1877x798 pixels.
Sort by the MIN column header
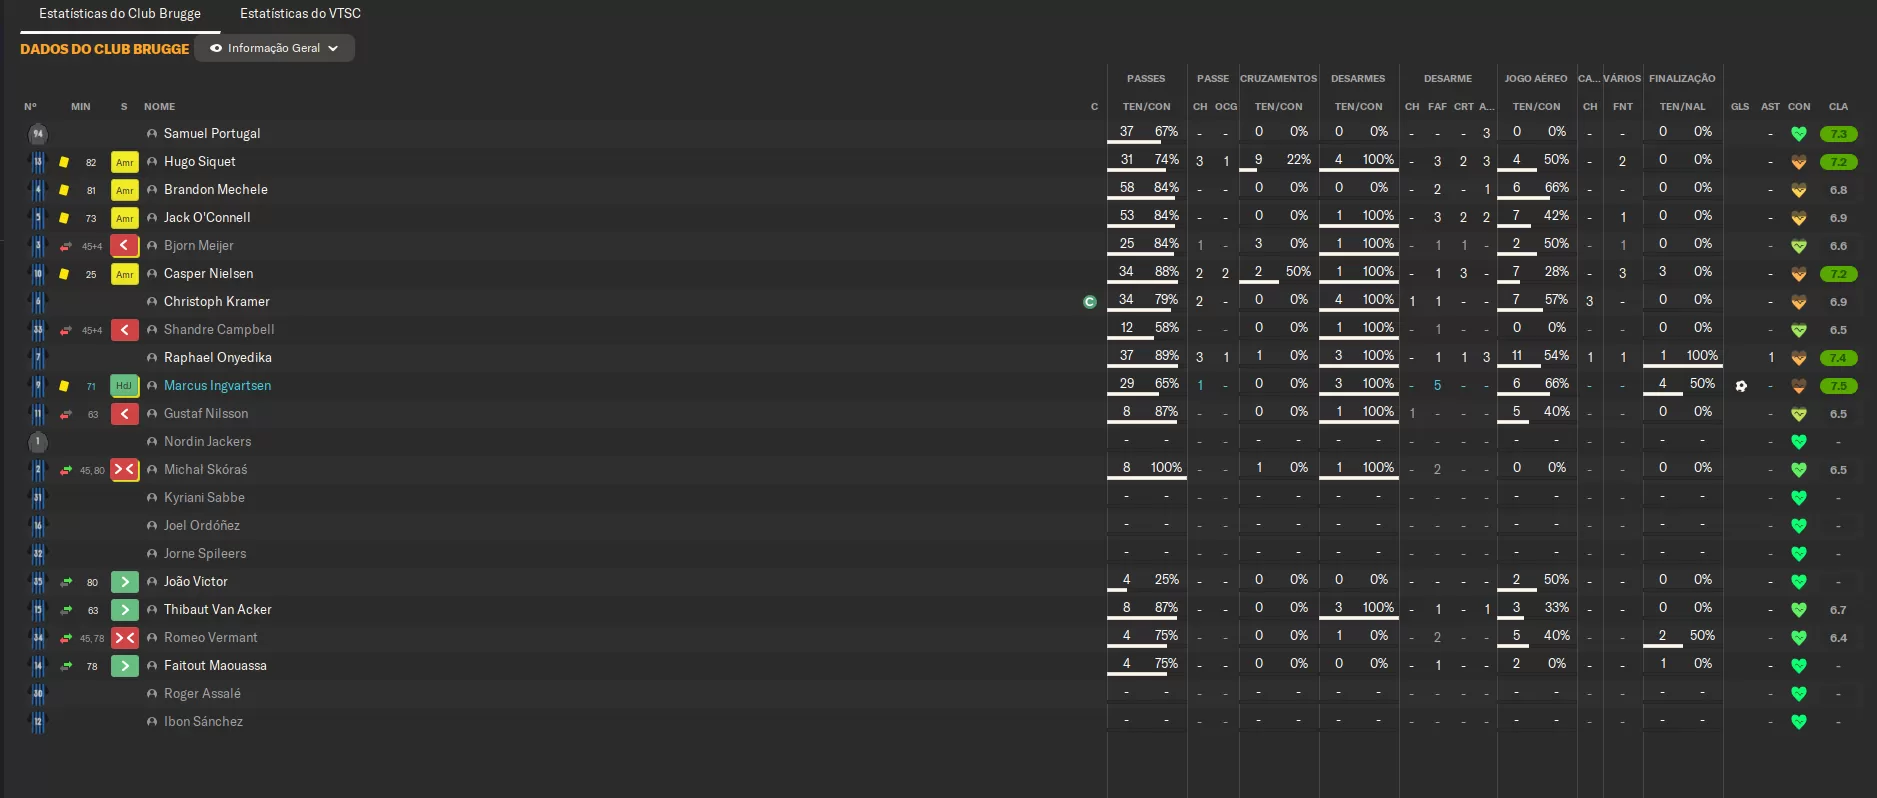81,107
